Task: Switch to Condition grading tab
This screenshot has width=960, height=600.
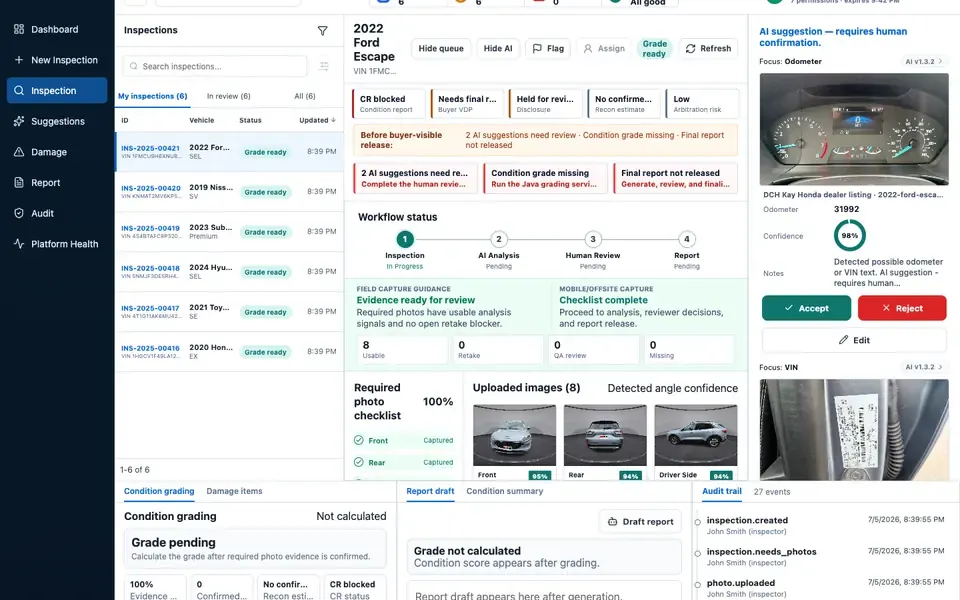Action: 159,491
